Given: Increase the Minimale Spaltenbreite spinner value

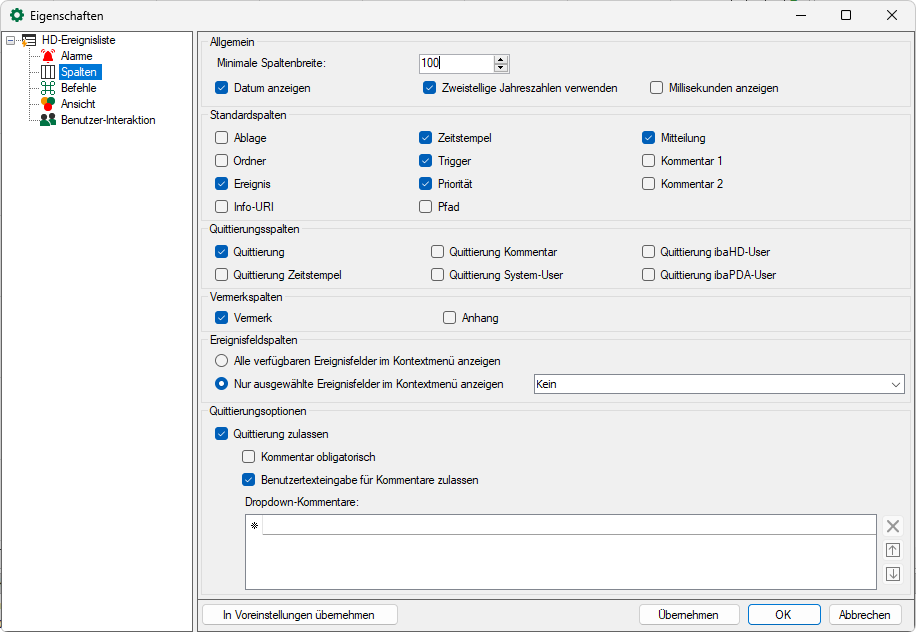Looking at the screenshot, I should tap(502, 58).
